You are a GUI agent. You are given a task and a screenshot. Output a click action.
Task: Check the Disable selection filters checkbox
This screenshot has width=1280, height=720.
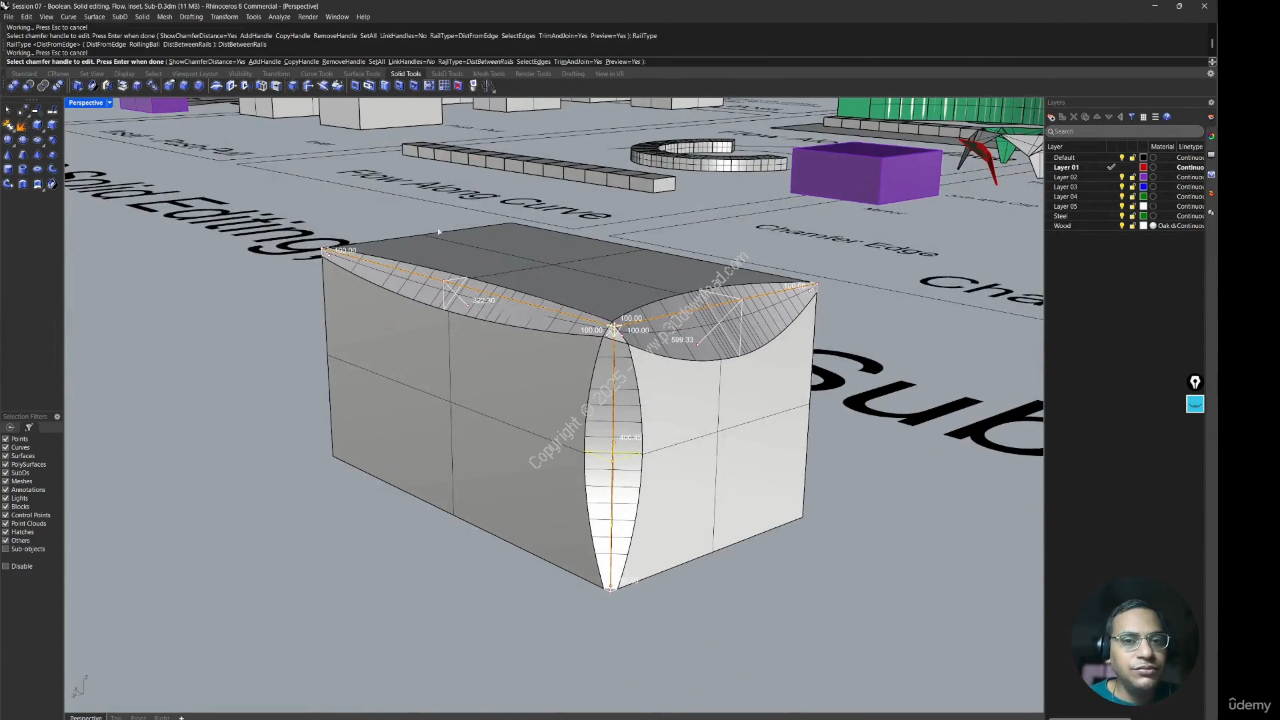point(6,566)
